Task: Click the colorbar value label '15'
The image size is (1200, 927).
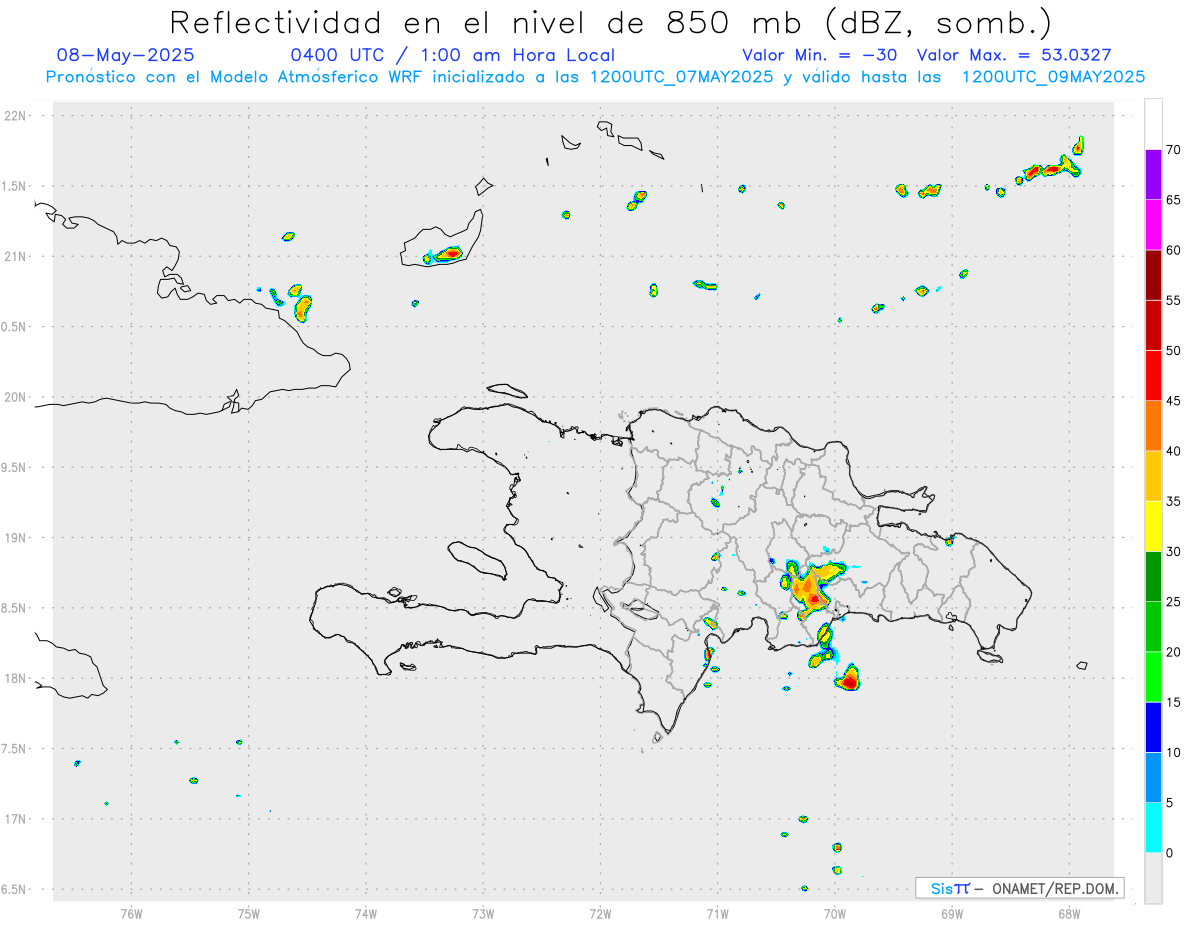Action: pos(1173,702)
